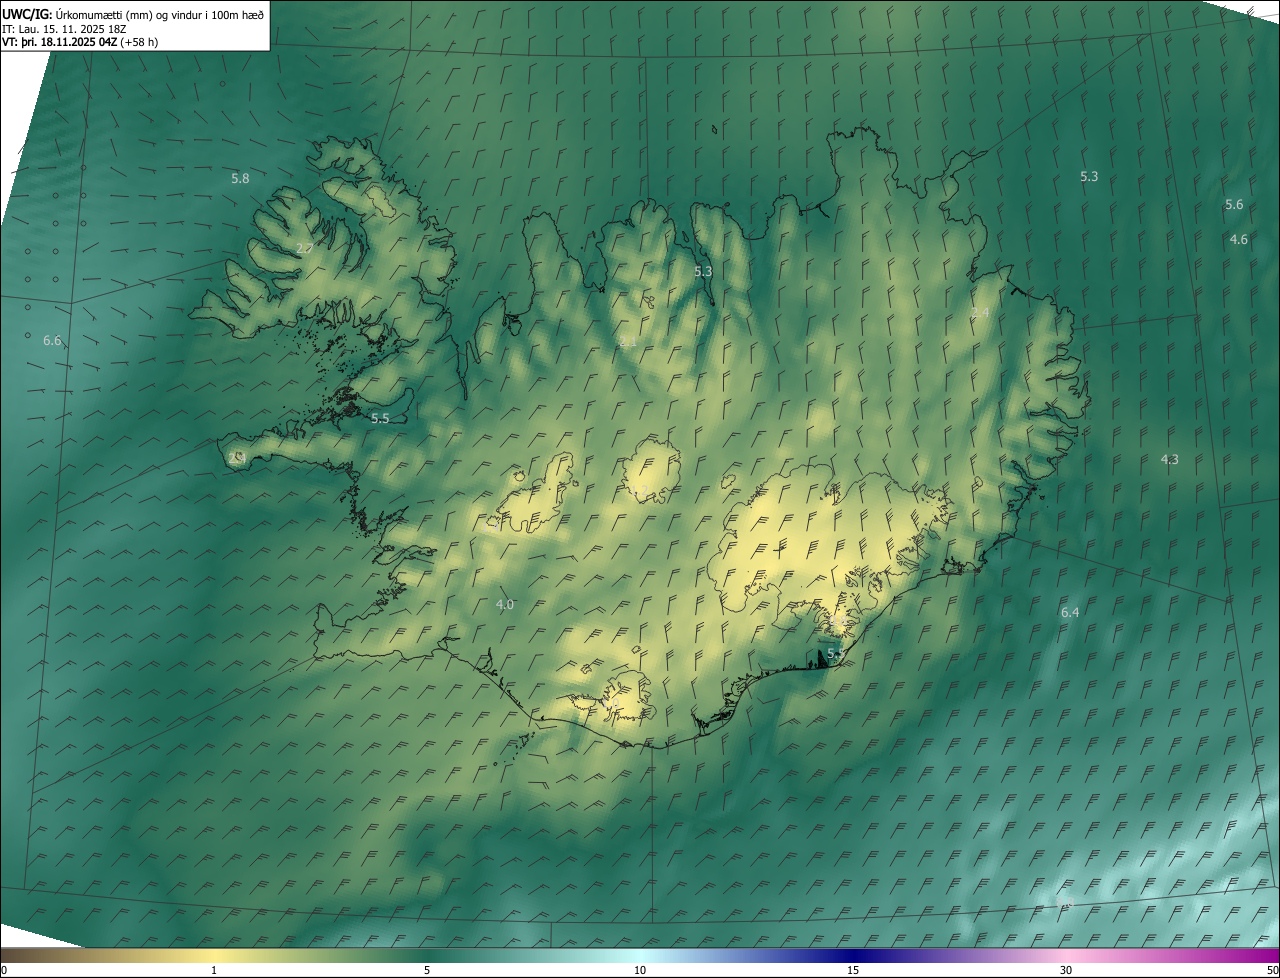
Task: Click the colorbar label 5
Action: [x=427, y=970]
